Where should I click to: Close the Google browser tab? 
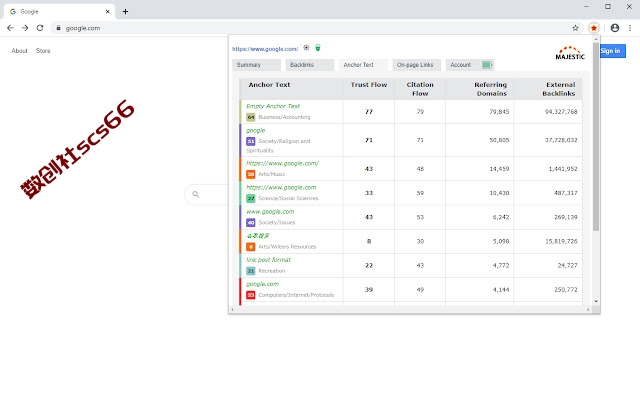coord(107,11)
